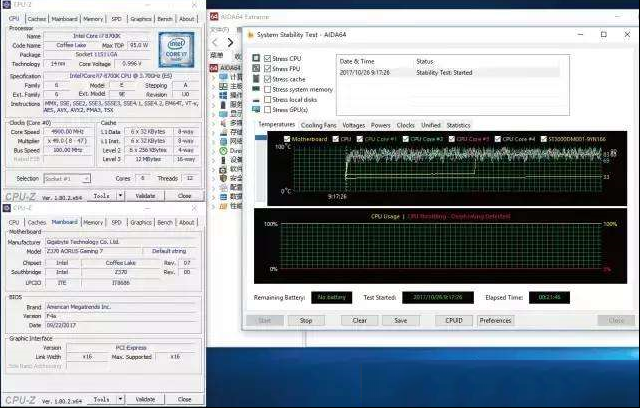Expand the Computer (计算机) tree node

coord(213,77)
